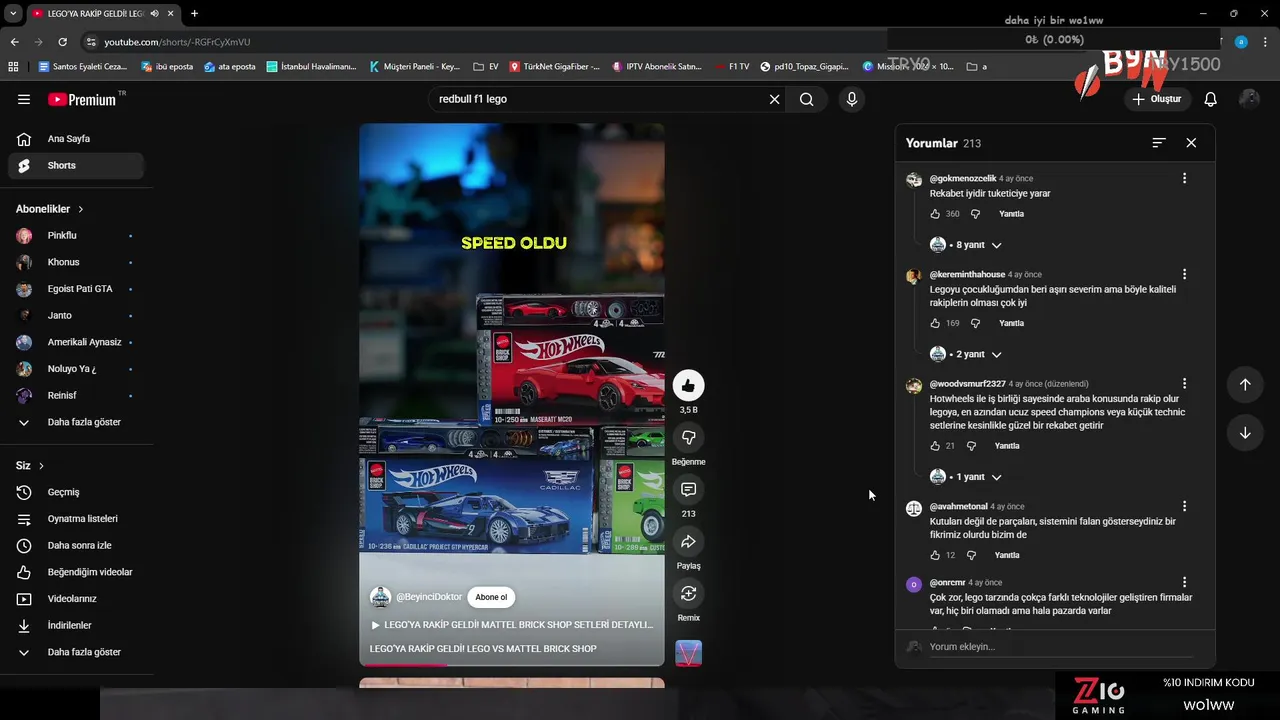Open a new browser tab with plus
This screenshot has height=720, width=1280.
(x=194, y=13)
